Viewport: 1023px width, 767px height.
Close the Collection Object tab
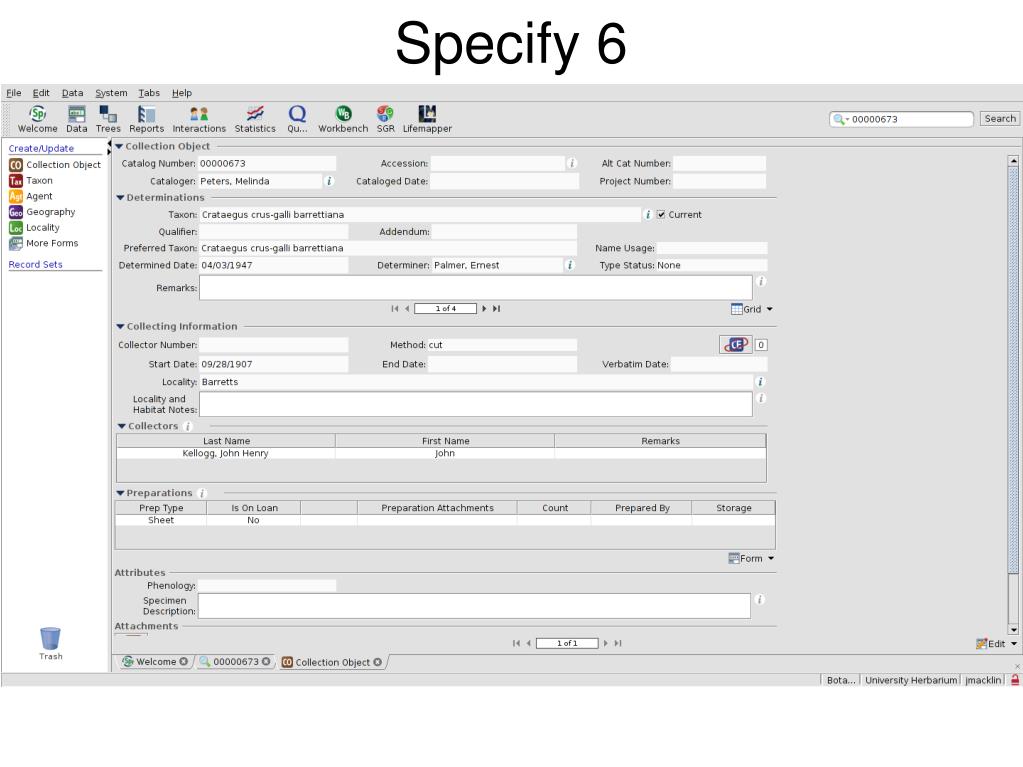[377, 662]
